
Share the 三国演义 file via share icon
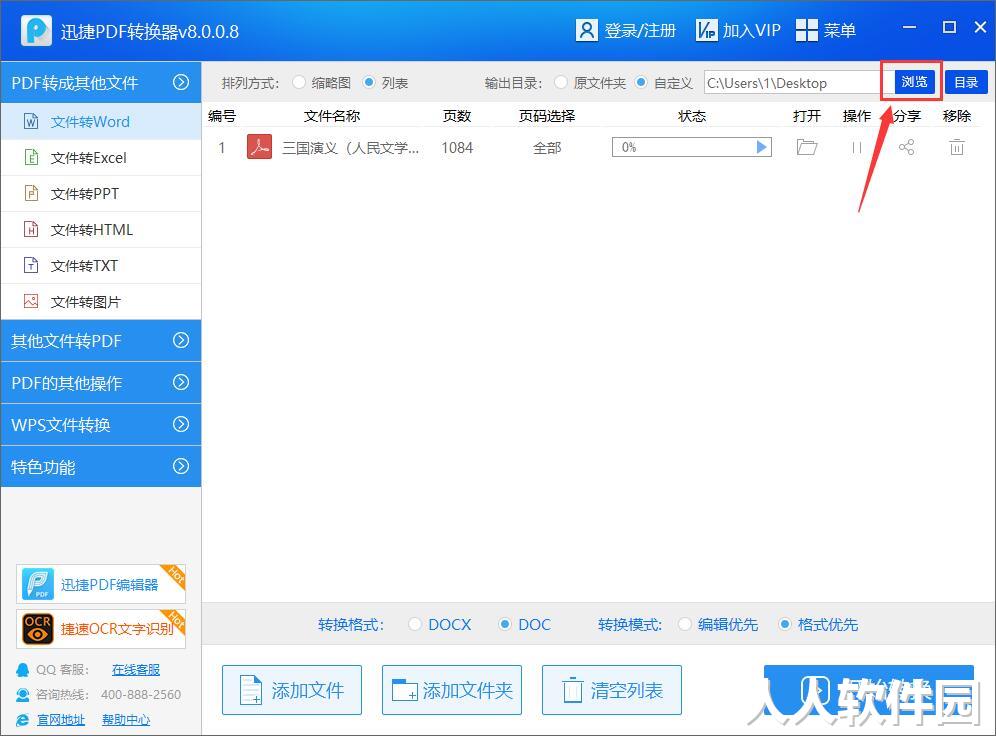point(906,147)
